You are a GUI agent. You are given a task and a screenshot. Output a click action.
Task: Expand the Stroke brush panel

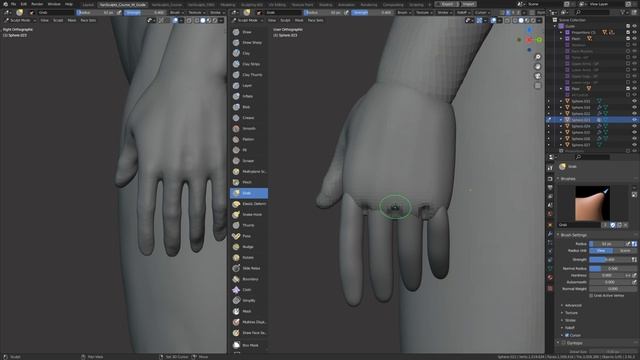click(569, 320)
